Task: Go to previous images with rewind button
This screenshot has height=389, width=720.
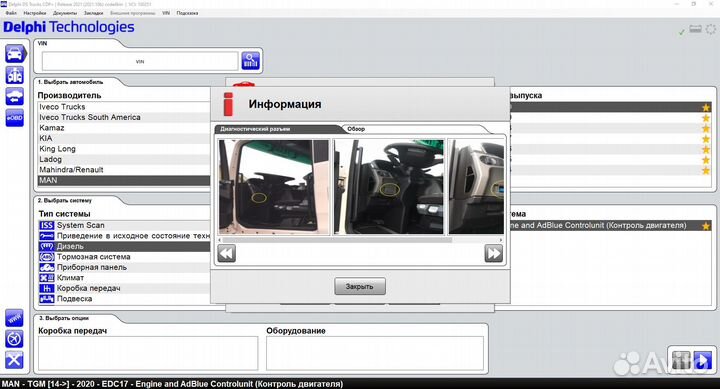Action: pos(227,254)
